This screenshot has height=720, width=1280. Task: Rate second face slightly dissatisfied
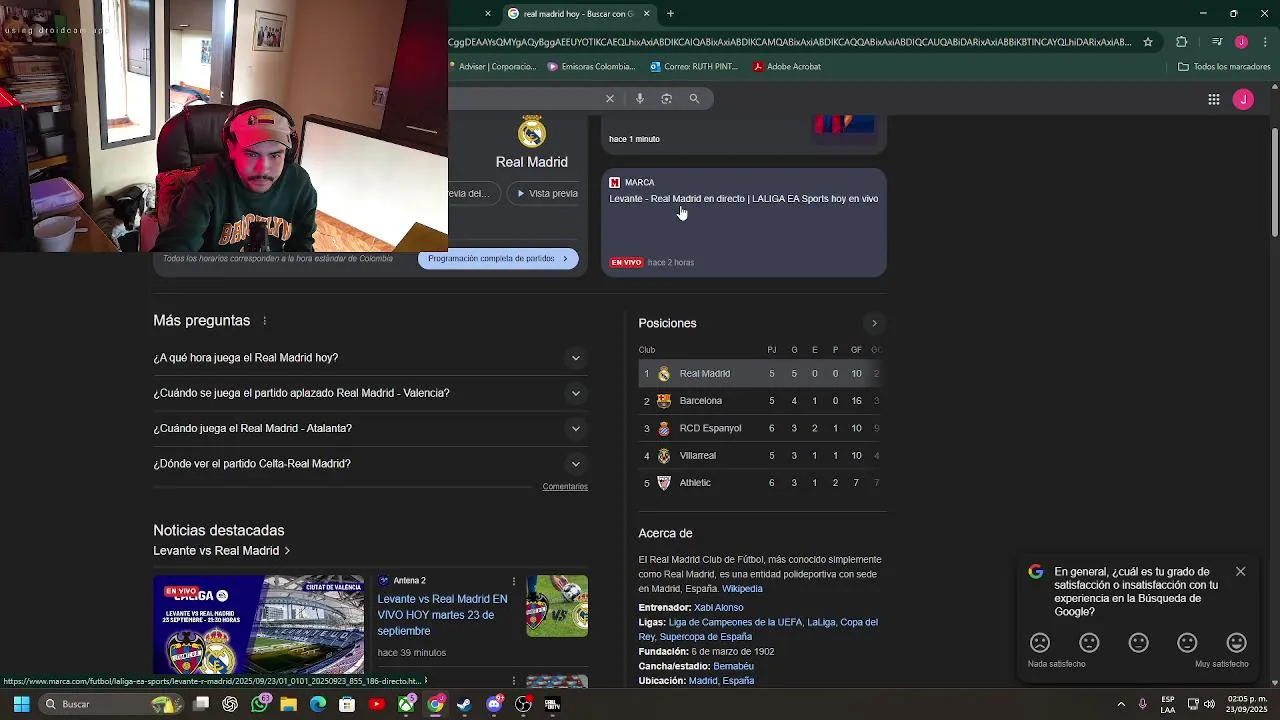1089,643
